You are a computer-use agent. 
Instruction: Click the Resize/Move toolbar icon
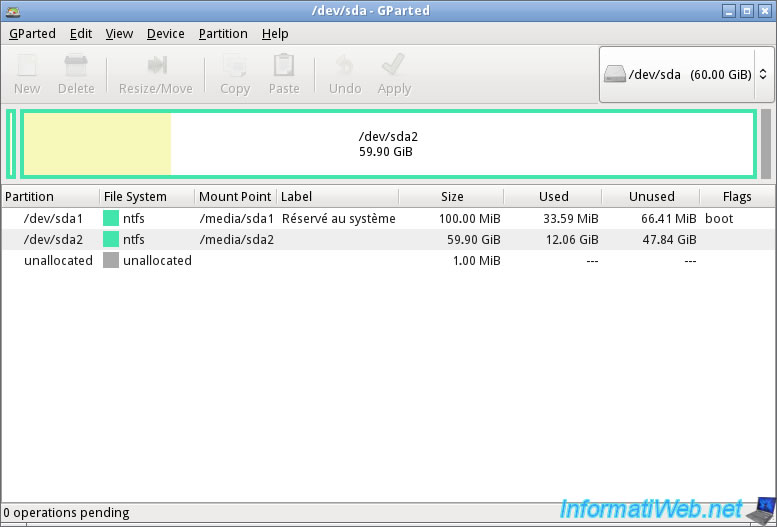[157, 65]
